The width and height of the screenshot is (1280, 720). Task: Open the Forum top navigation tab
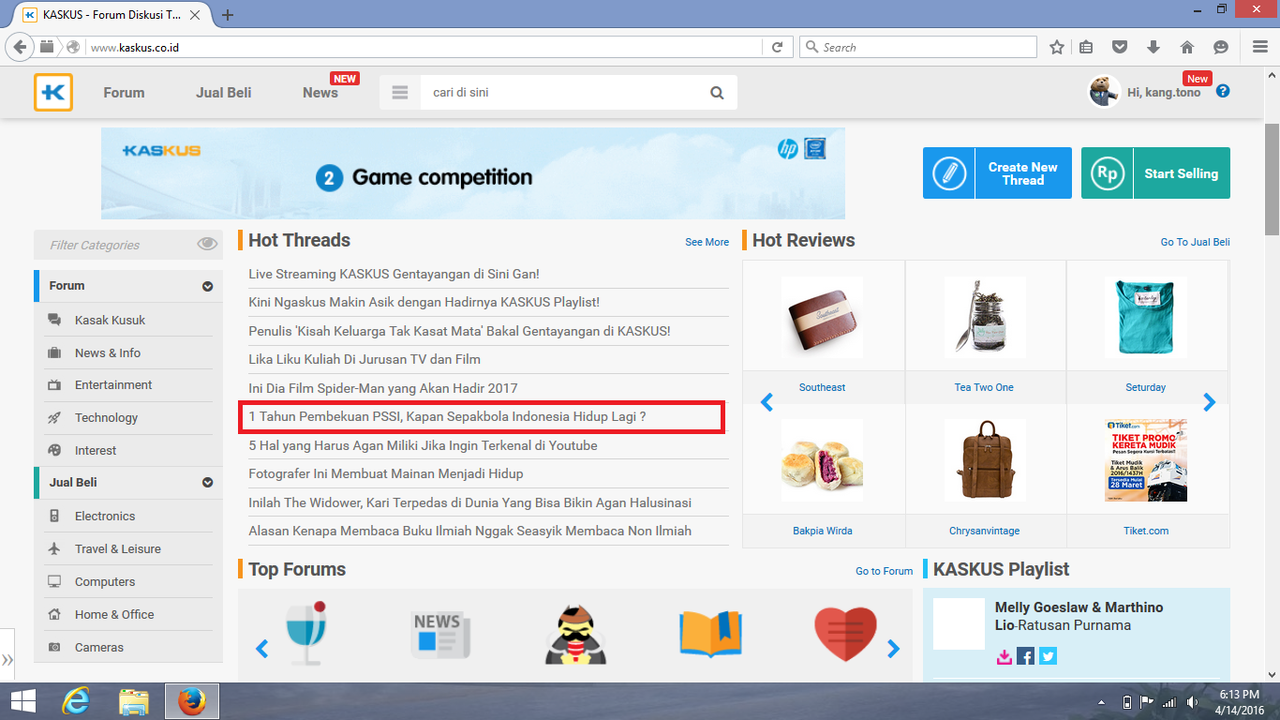[124, 92]
